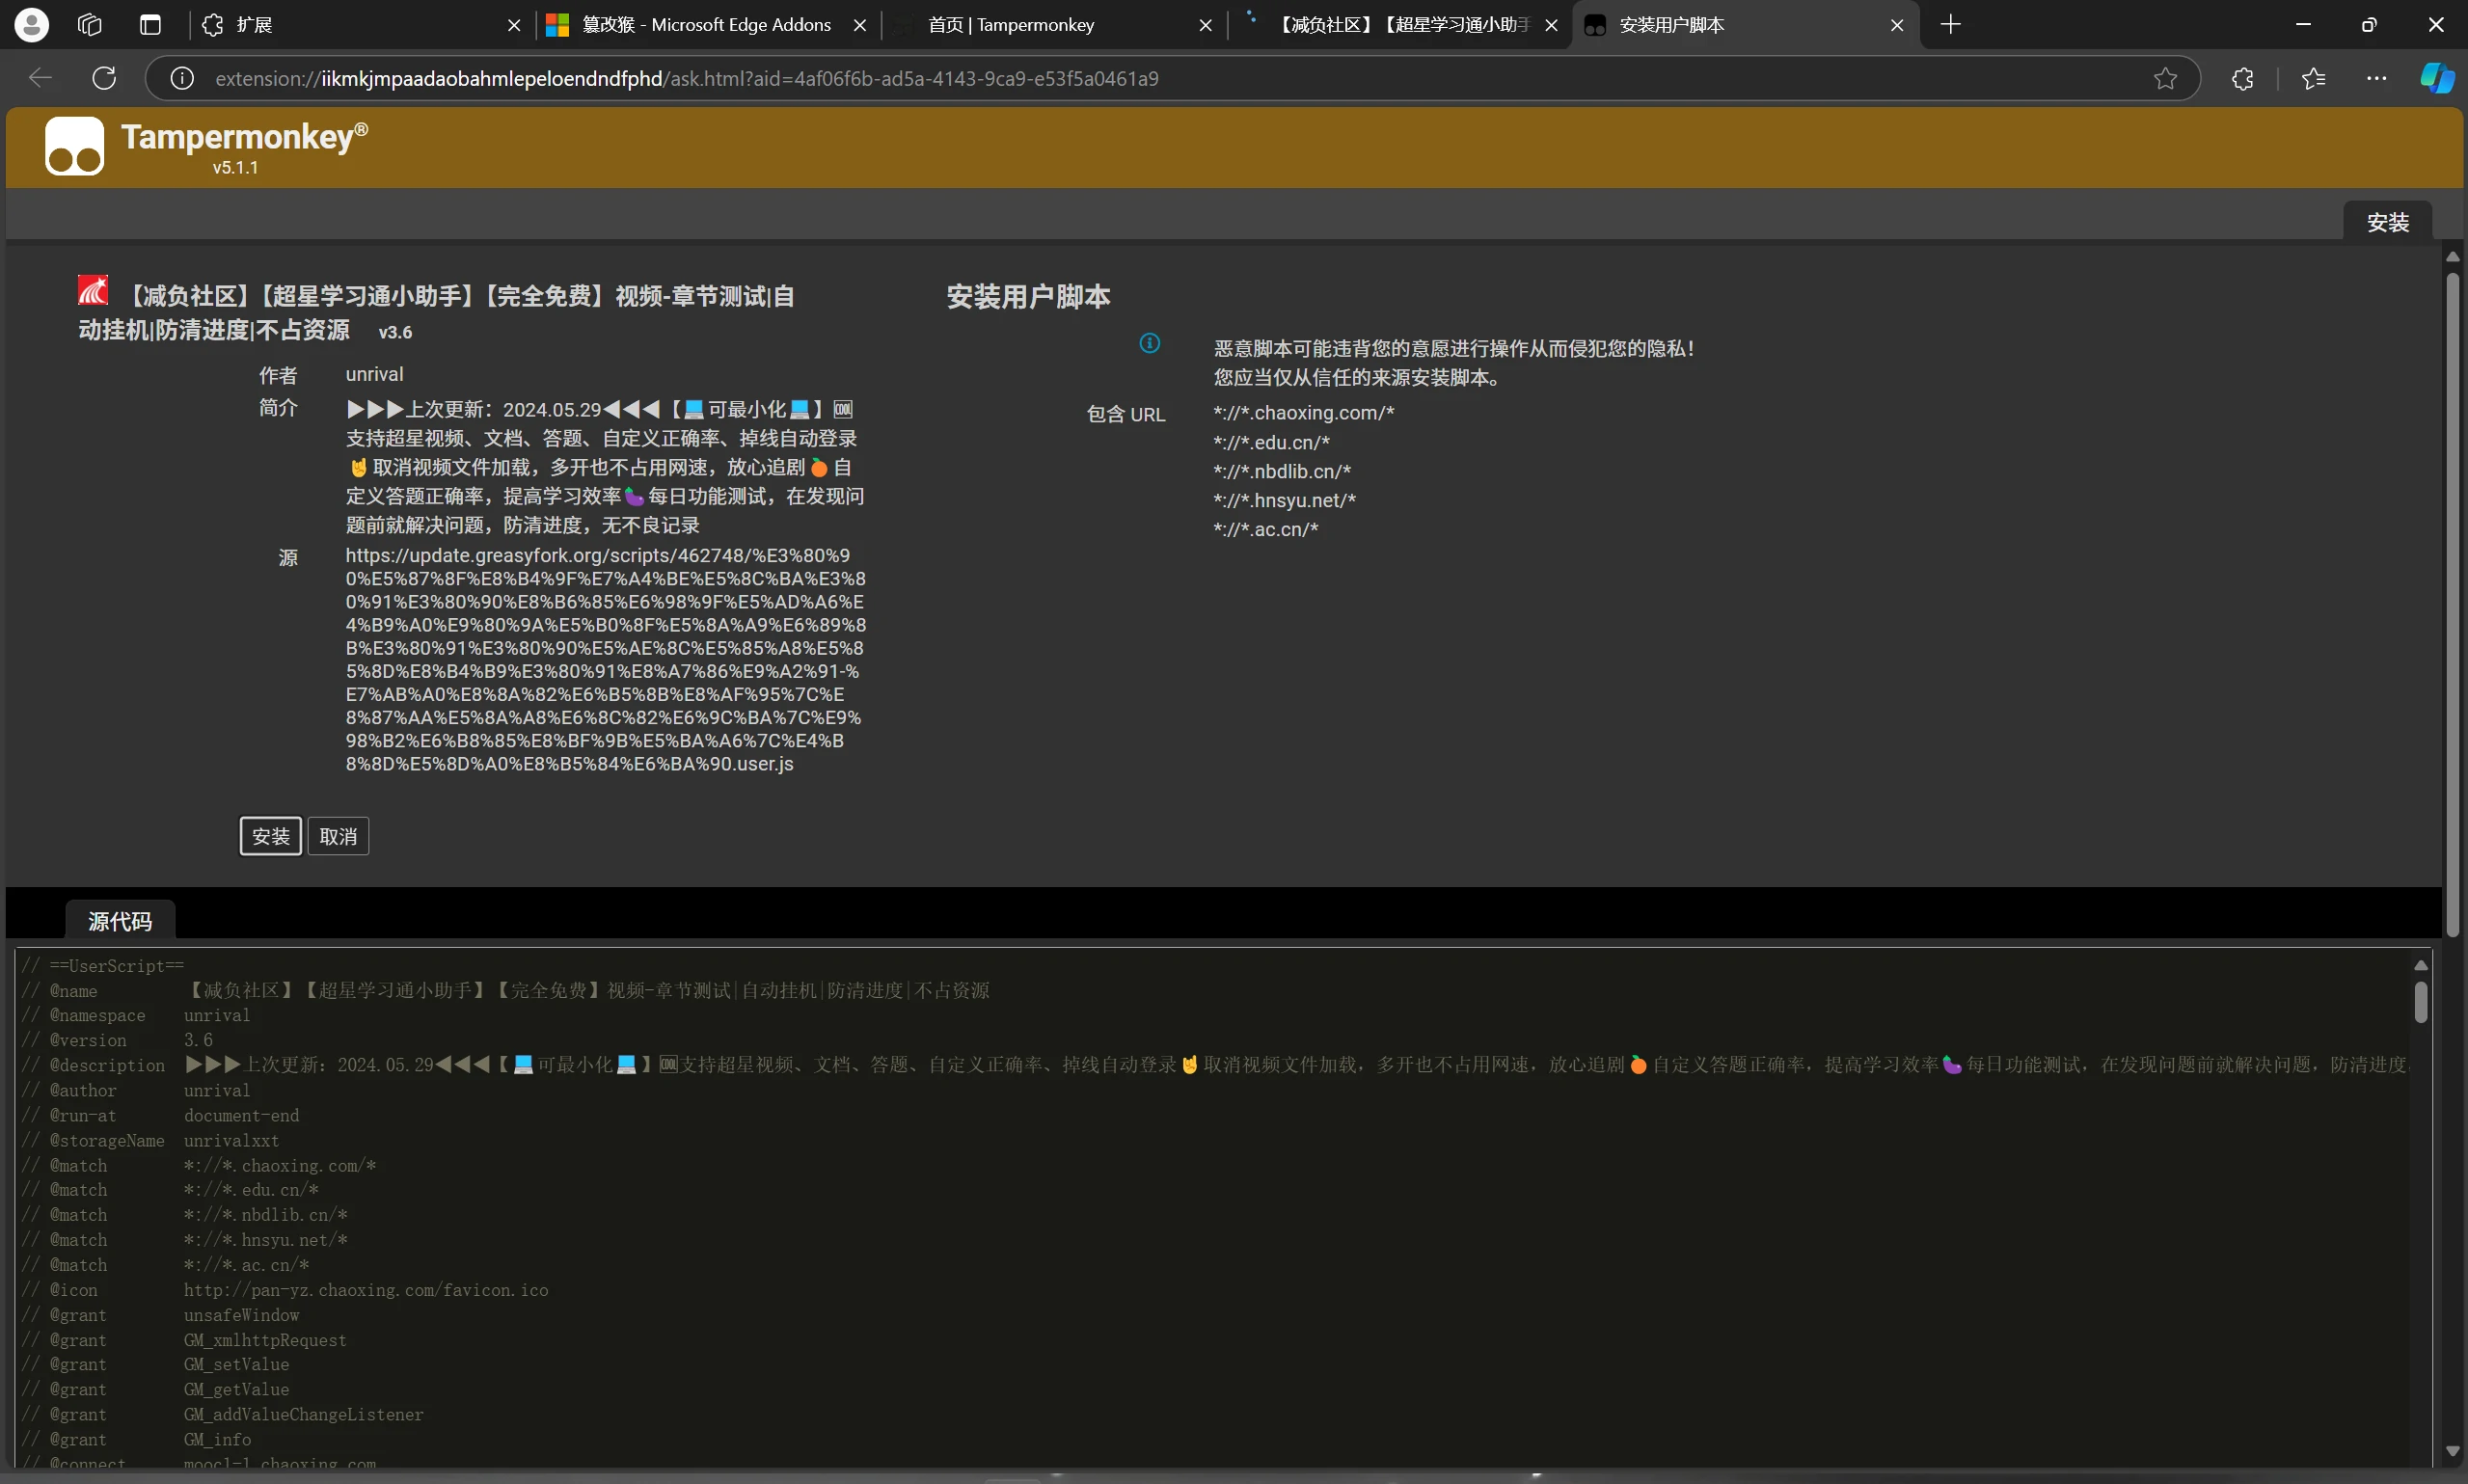Image resolution: width=2468 pixels, height=1484 pixels.
Task: Open Settings and more ellipsis menu
Action: point(2377,78)
